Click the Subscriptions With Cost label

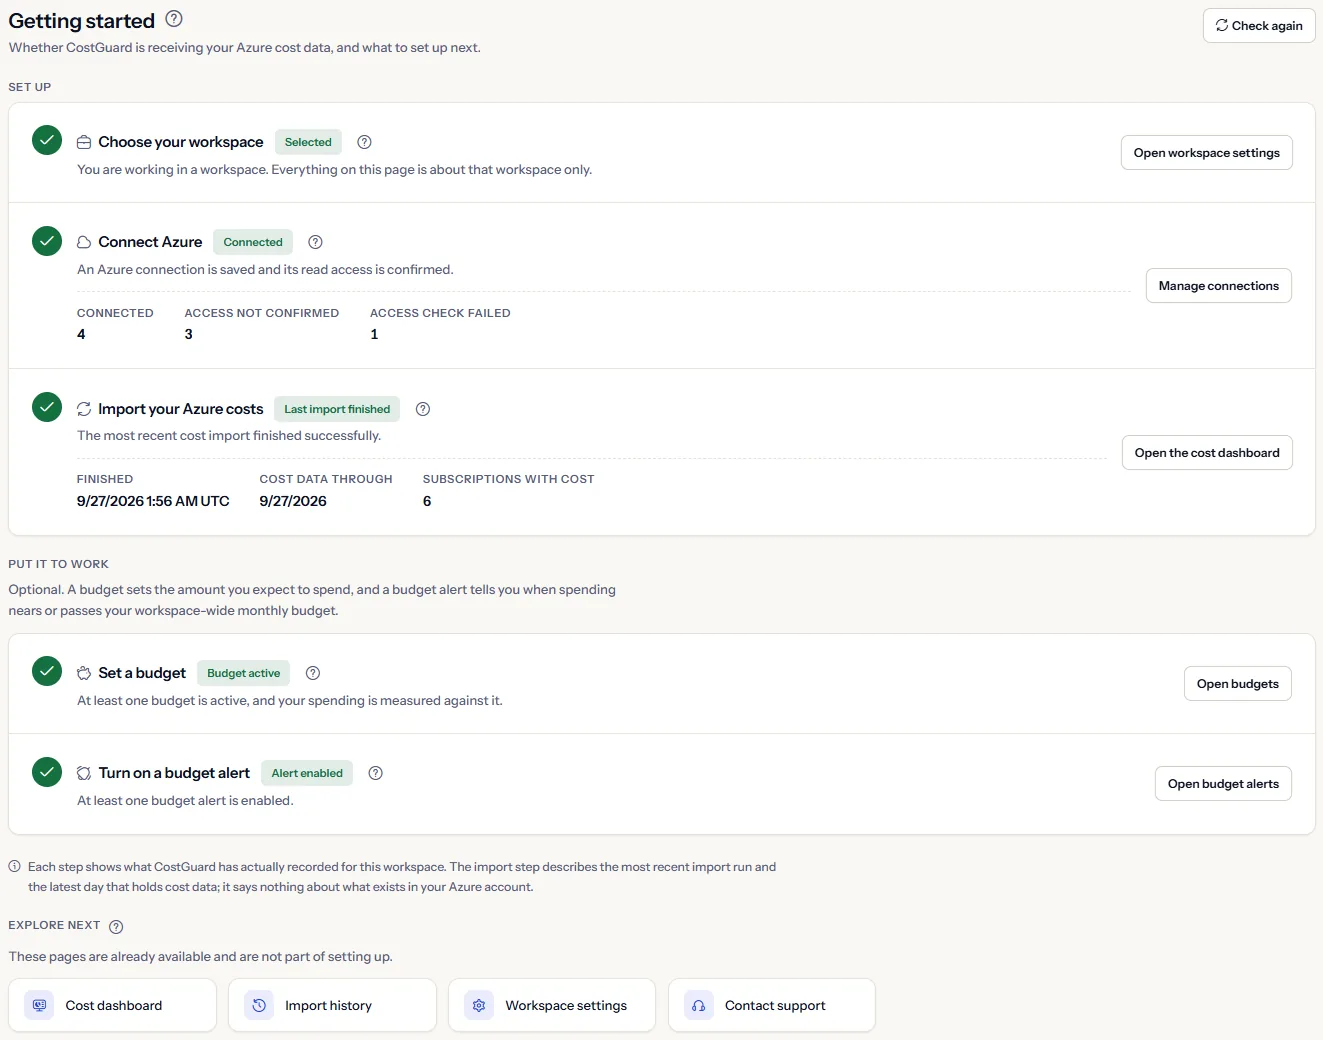[509, 479]
